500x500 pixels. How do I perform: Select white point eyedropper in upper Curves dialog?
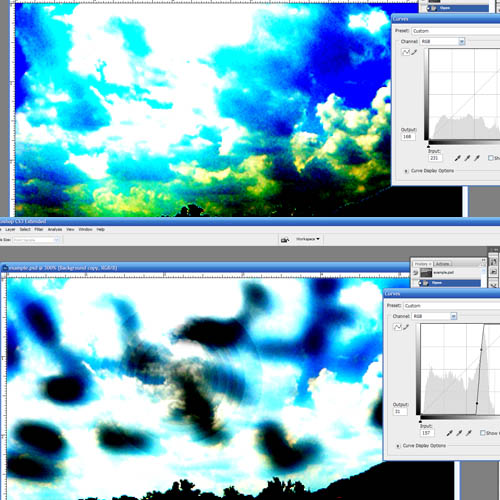477,158
